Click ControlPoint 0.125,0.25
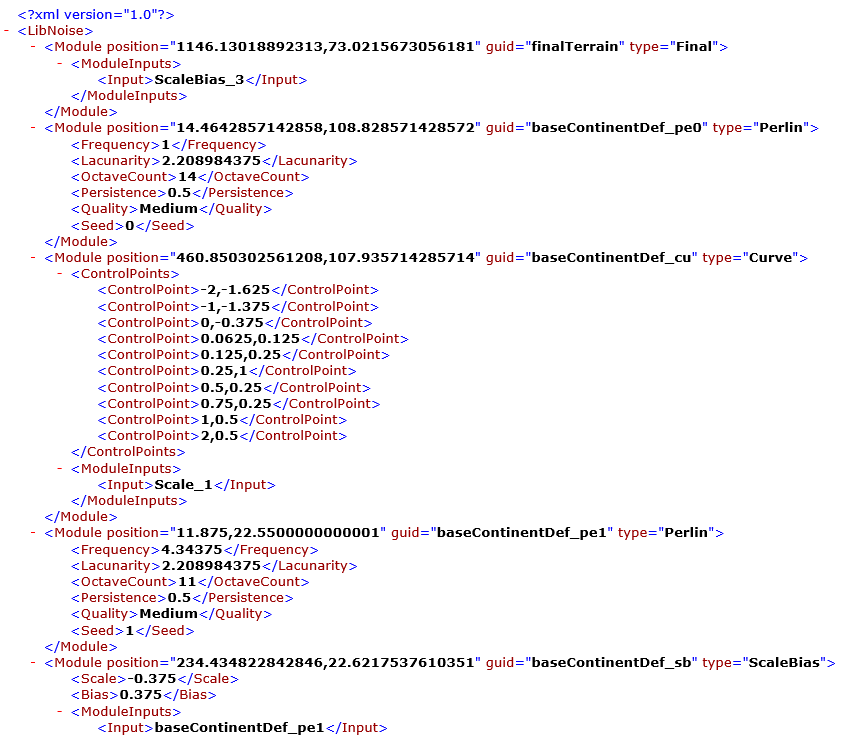 coord(243,355)
